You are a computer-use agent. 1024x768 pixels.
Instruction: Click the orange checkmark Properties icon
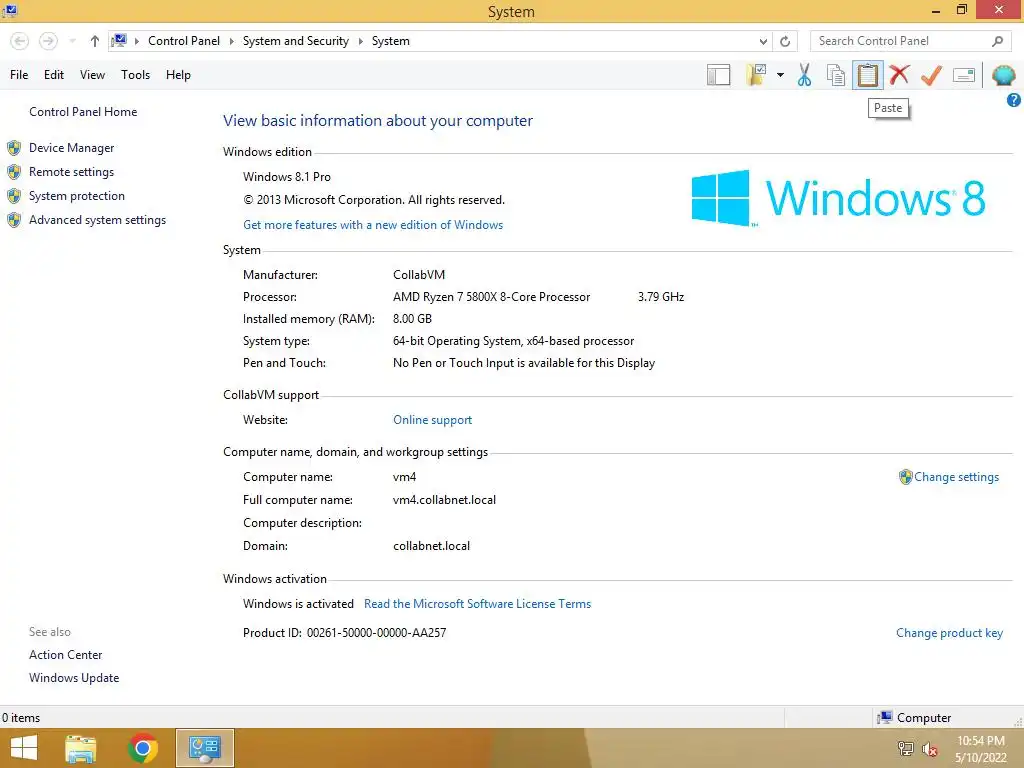click(x=931, y=75)
